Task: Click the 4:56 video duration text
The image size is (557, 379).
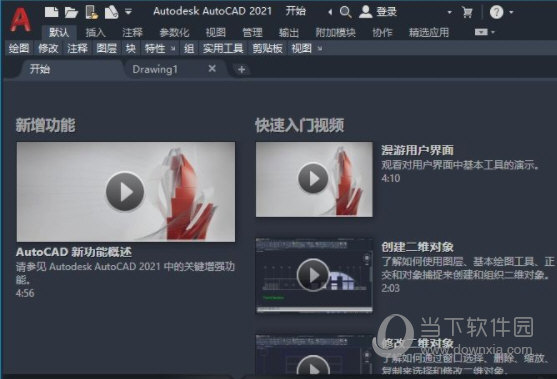Action: (x=25, y=293)
